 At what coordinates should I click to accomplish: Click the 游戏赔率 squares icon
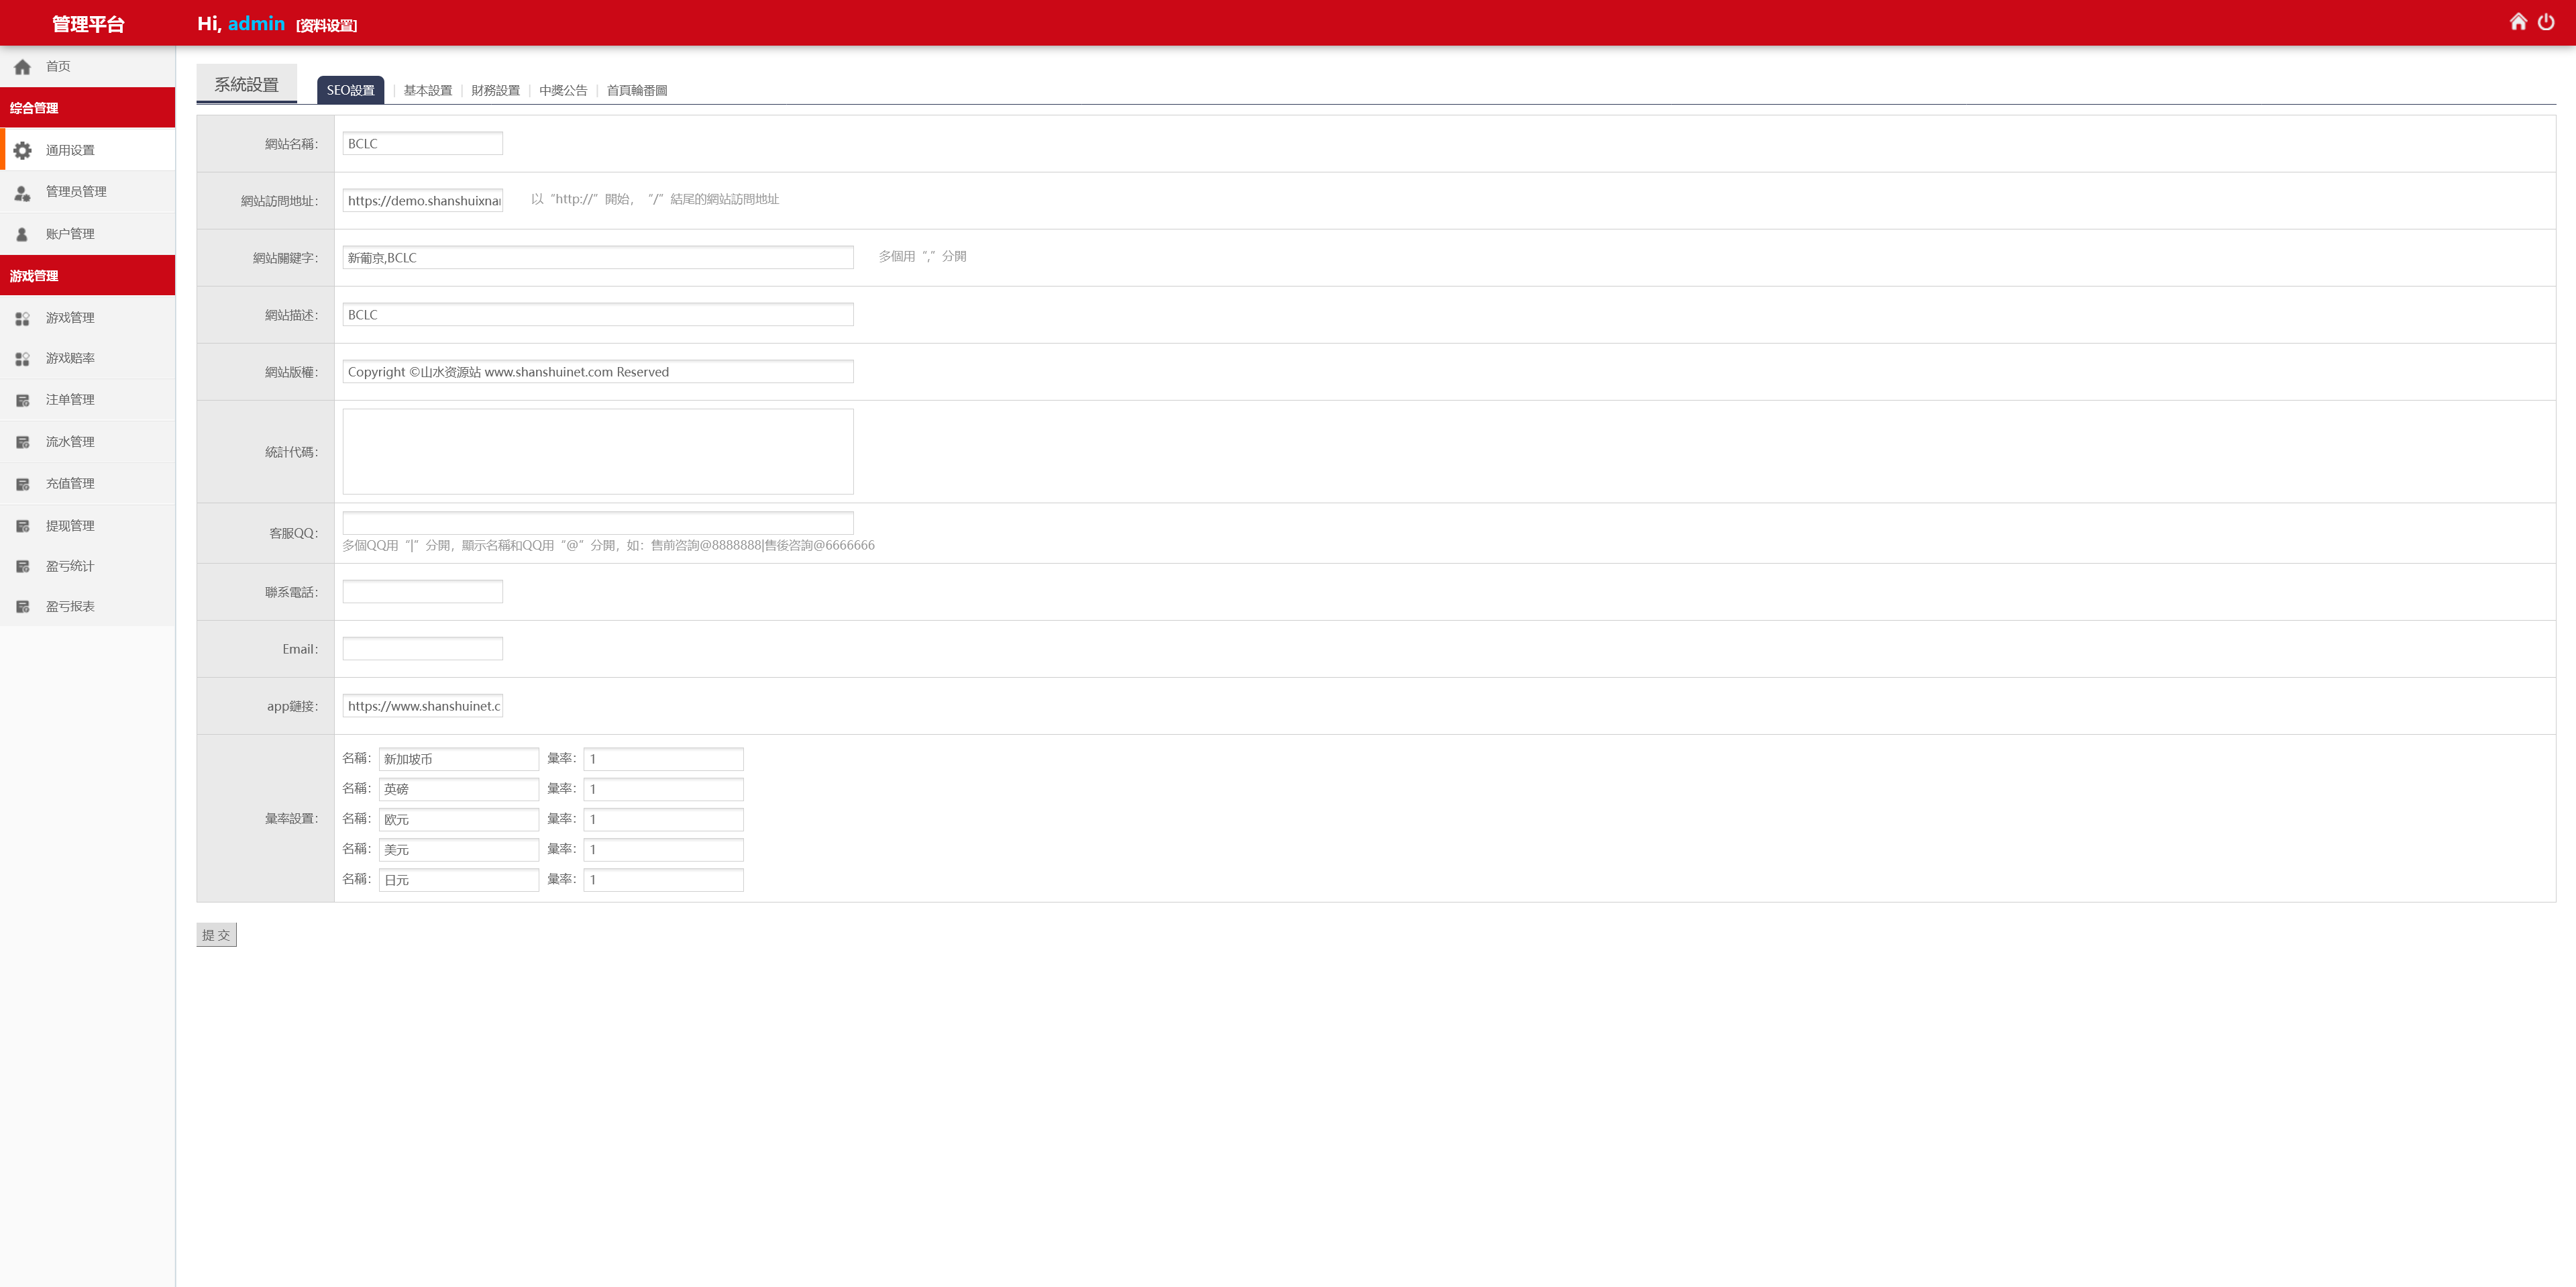[x=22, y=358]
